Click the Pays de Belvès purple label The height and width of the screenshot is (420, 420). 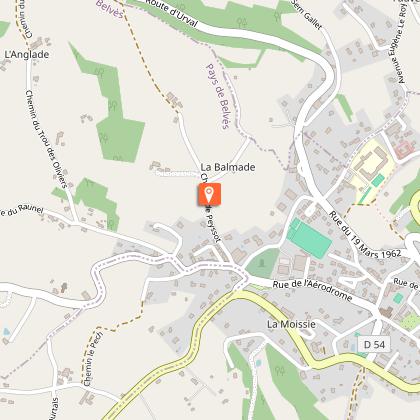click(x=219, y=96)
